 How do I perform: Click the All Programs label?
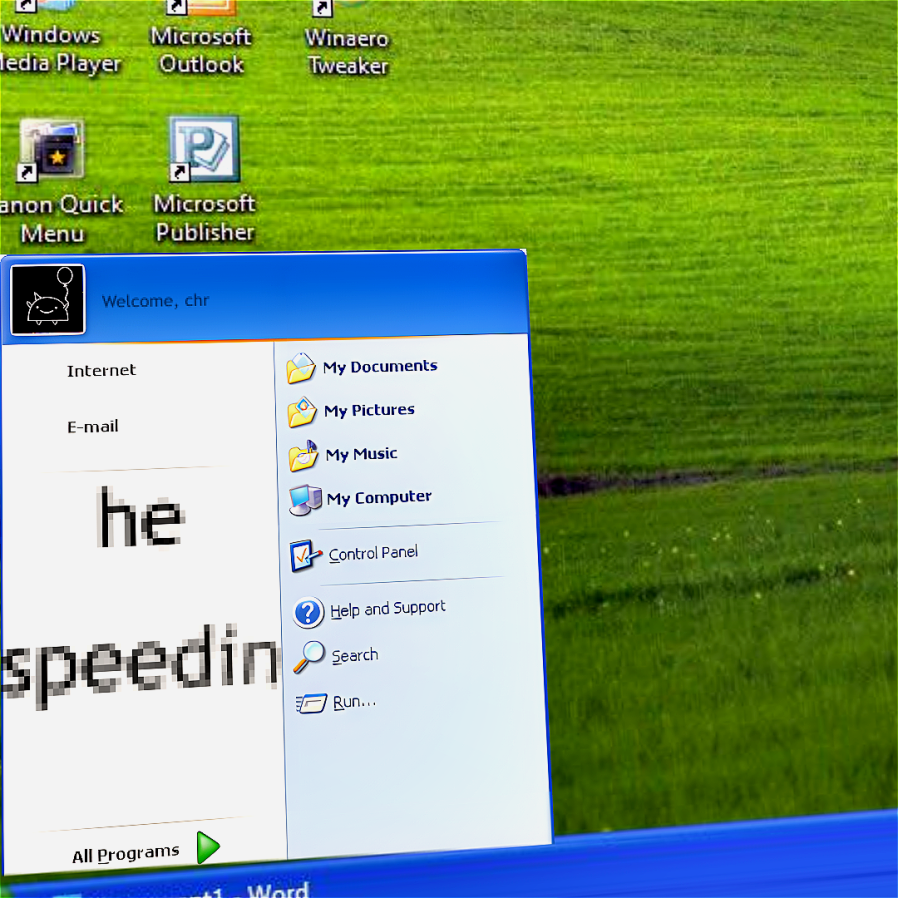coord(126,854)
